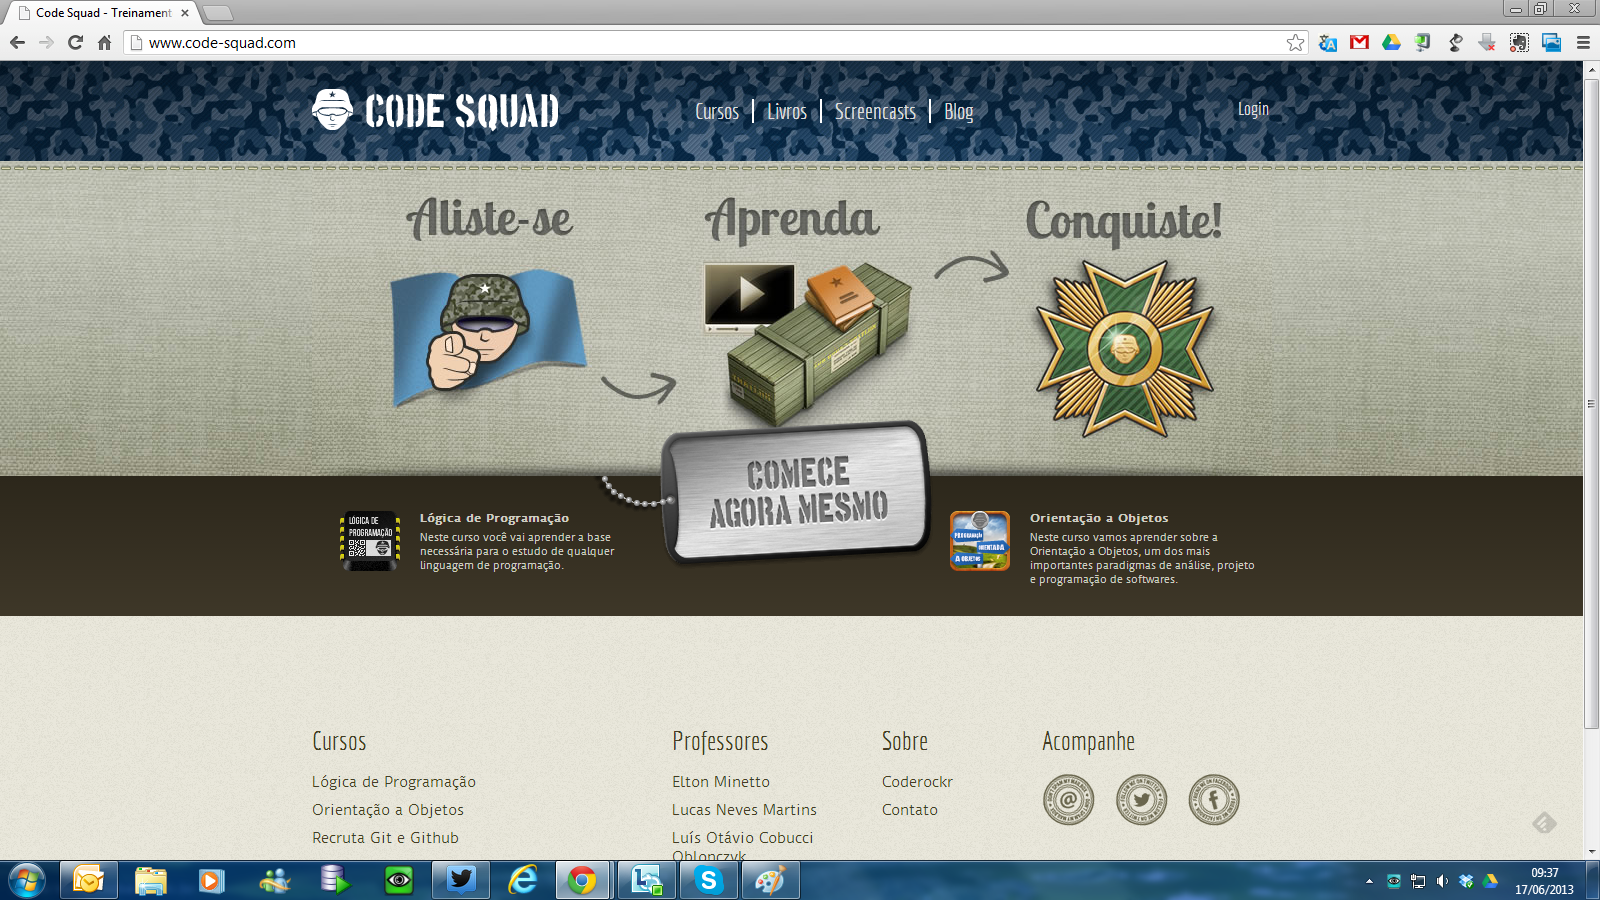Close the Code Squad tab
The height and width of the screenshot is (900, 1600).
point(185,13)
